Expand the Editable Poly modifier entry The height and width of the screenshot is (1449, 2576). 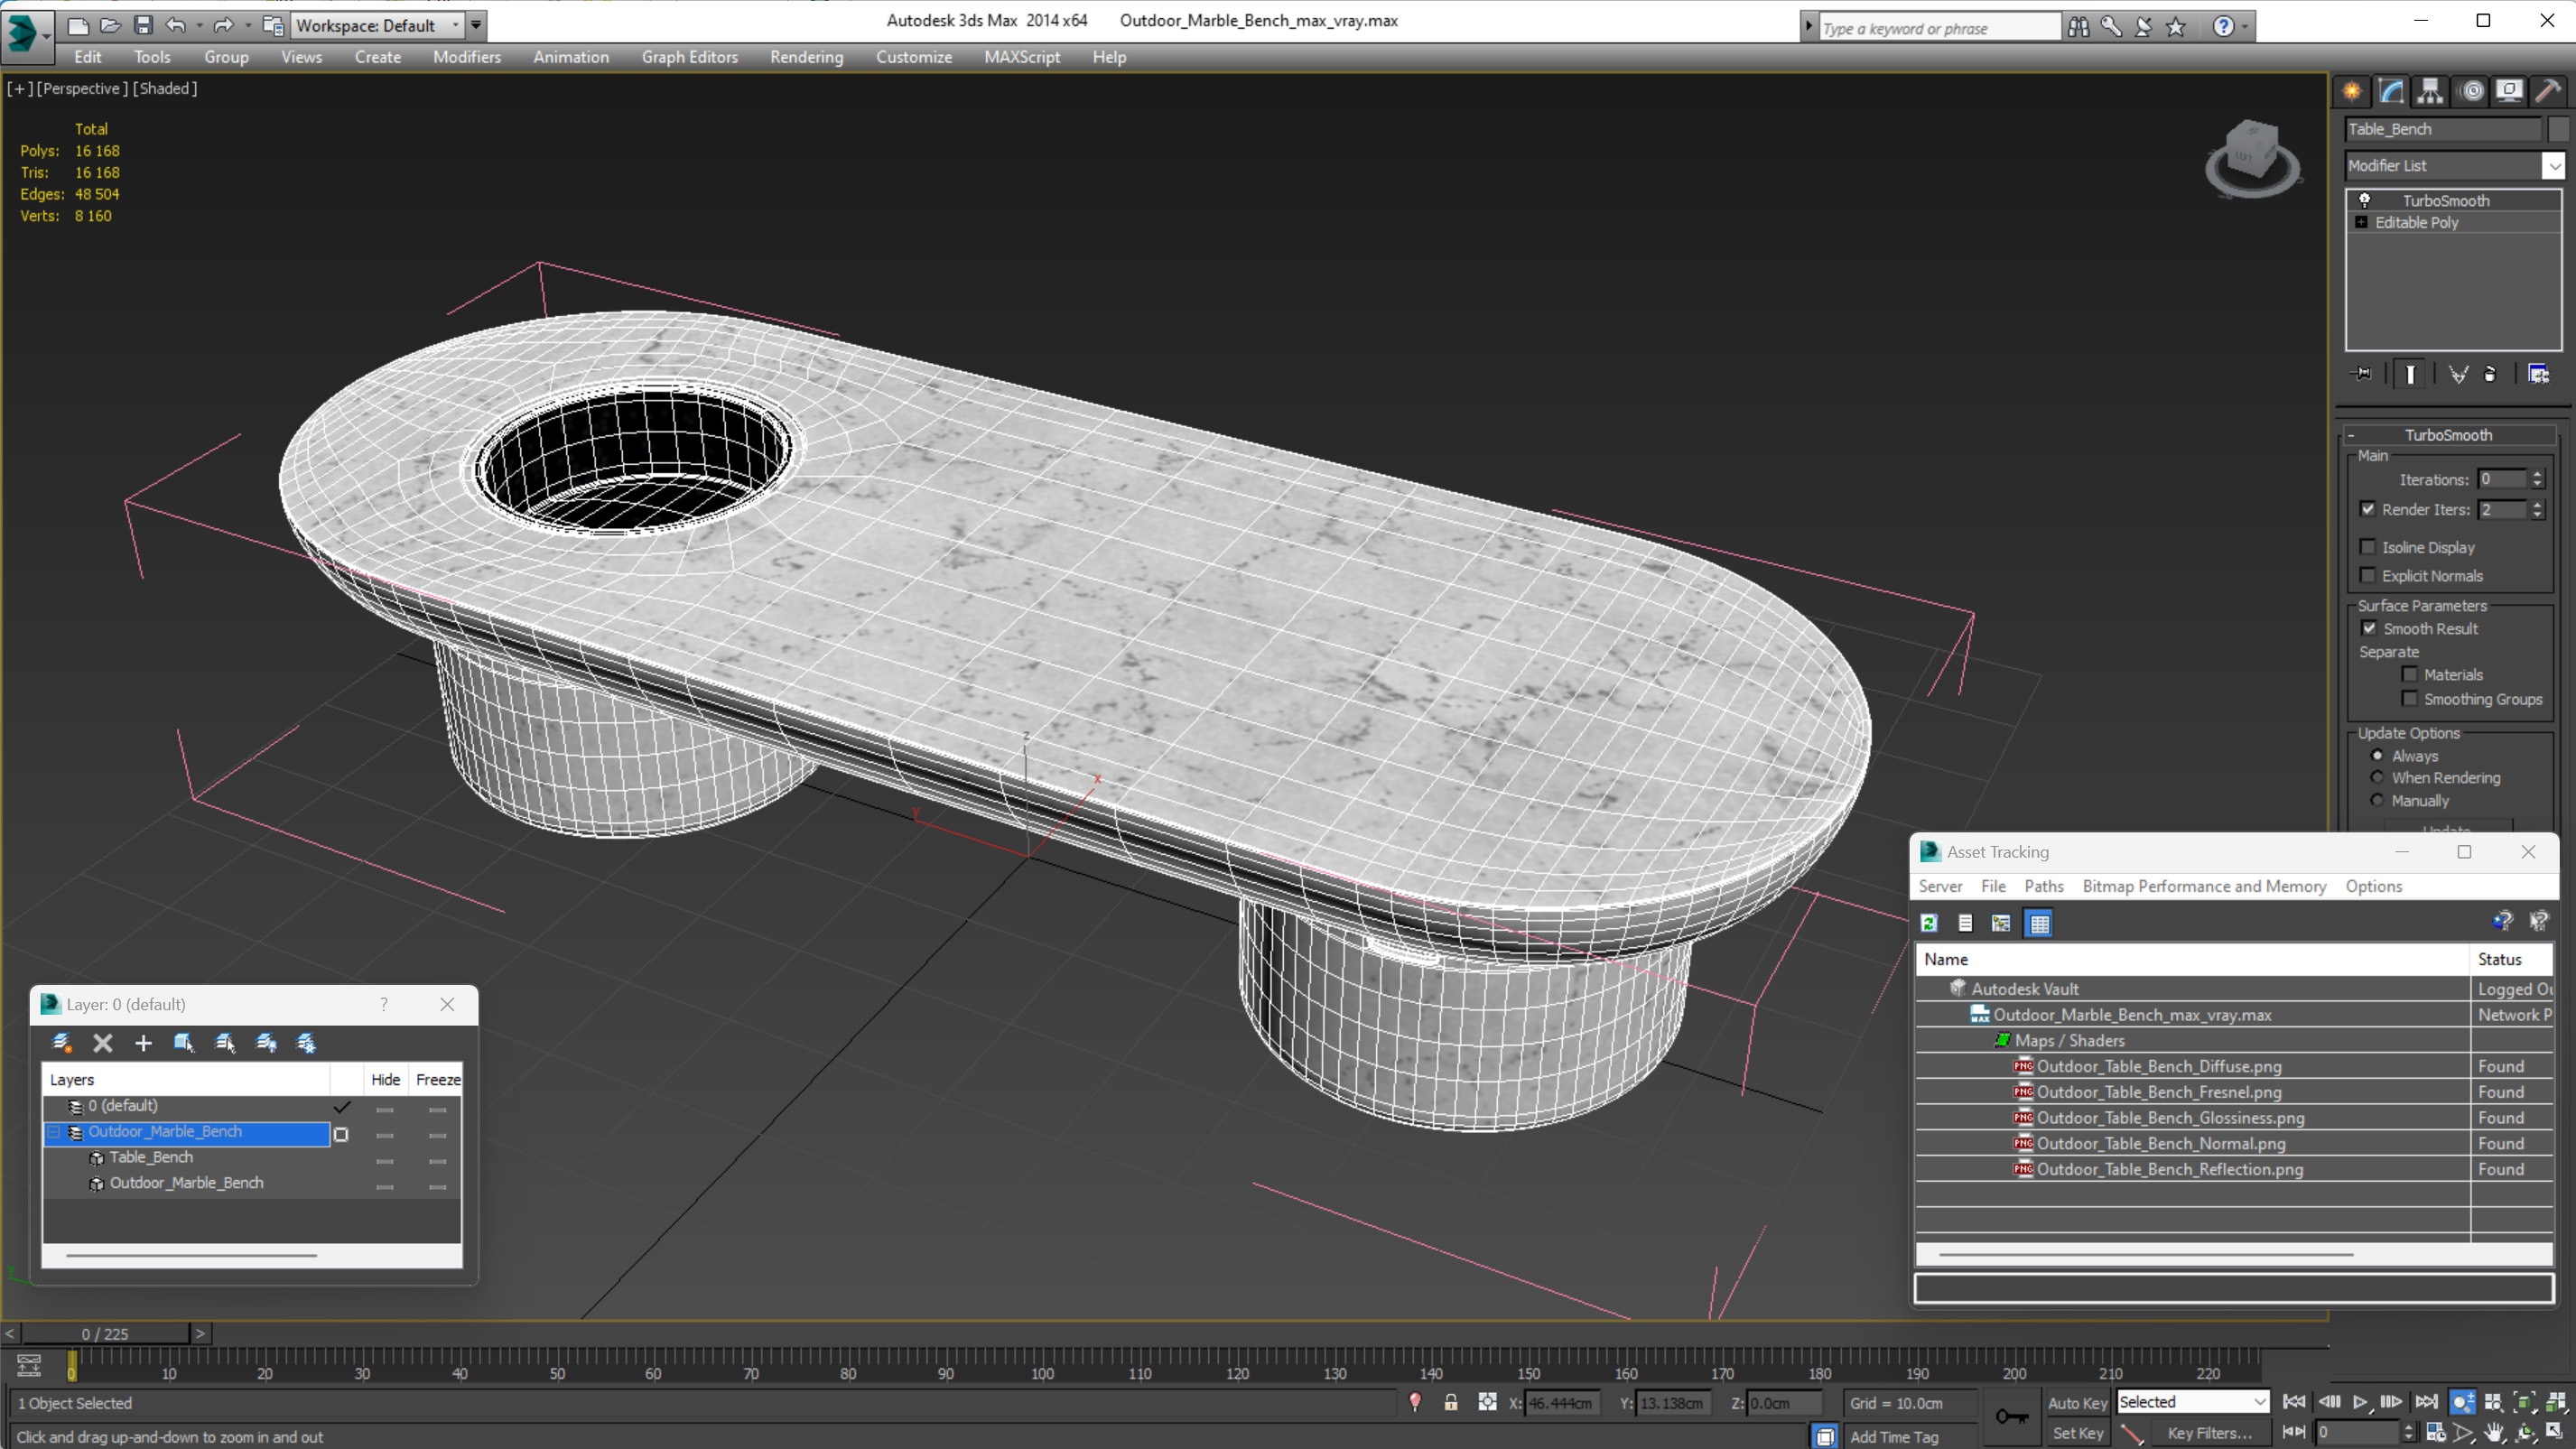tap(2362, 222)
